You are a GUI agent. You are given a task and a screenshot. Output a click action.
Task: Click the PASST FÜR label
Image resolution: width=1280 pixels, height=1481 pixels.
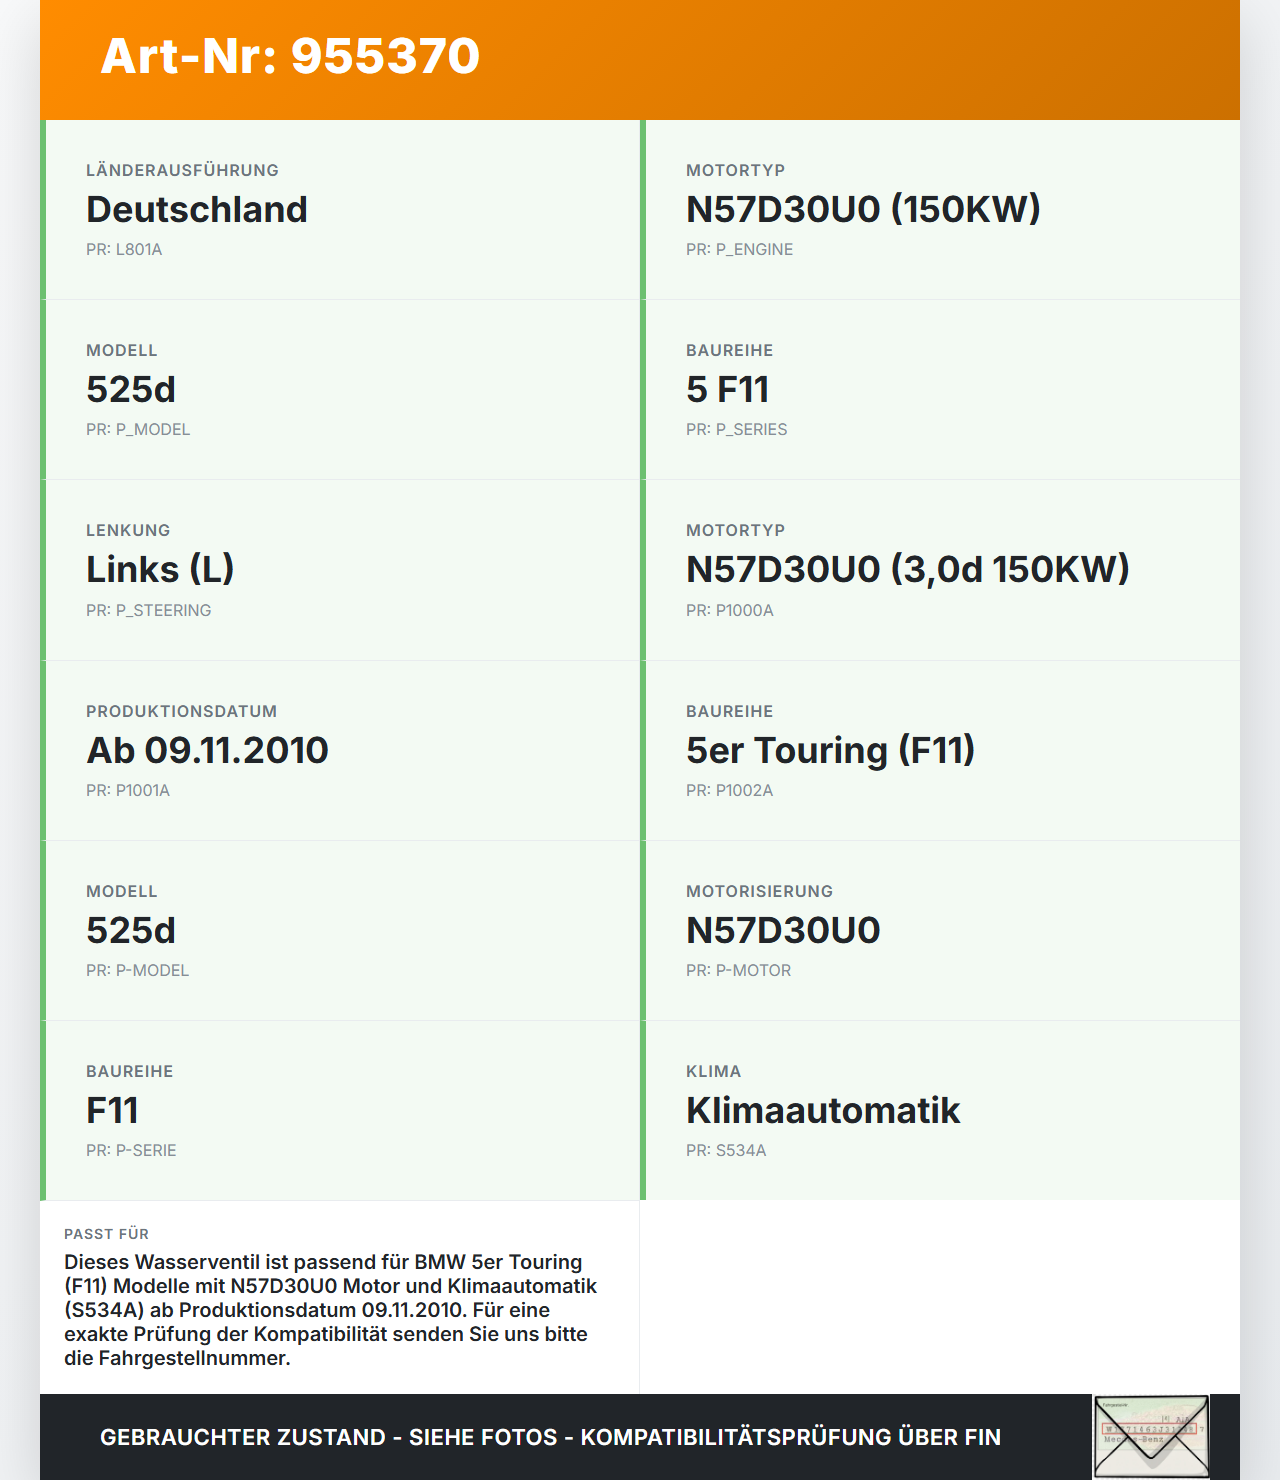[106, 1234]
